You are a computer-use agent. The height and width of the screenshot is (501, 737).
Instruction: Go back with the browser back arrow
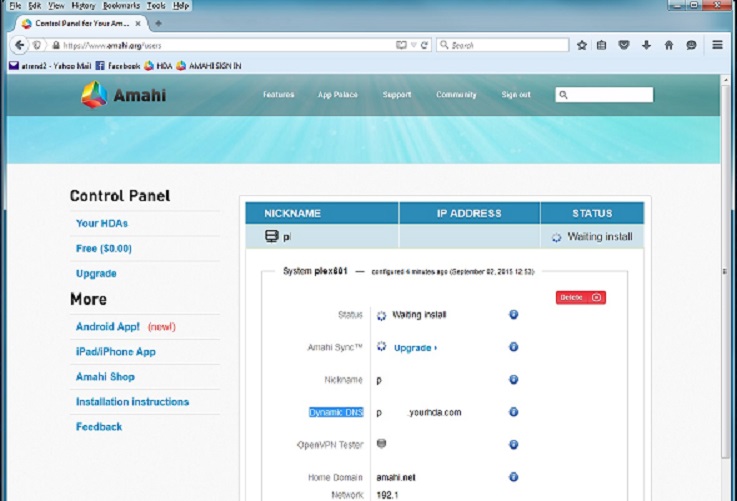click(x=19, y=45)
